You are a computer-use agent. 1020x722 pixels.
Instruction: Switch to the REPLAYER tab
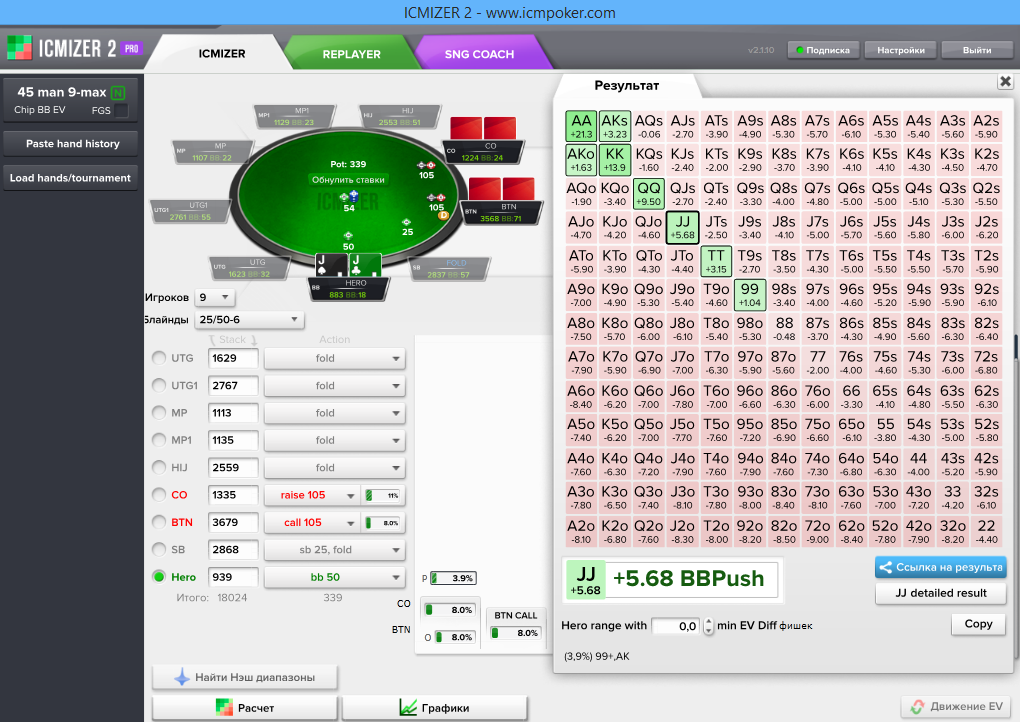(351, 54)
